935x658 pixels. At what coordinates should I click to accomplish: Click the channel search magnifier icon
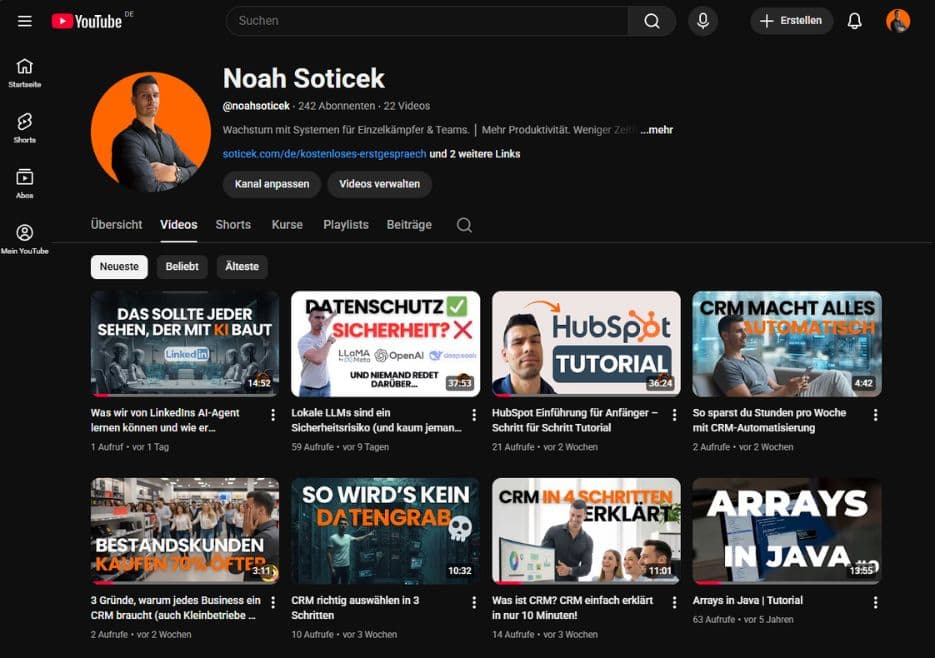[x=463, y=225]
